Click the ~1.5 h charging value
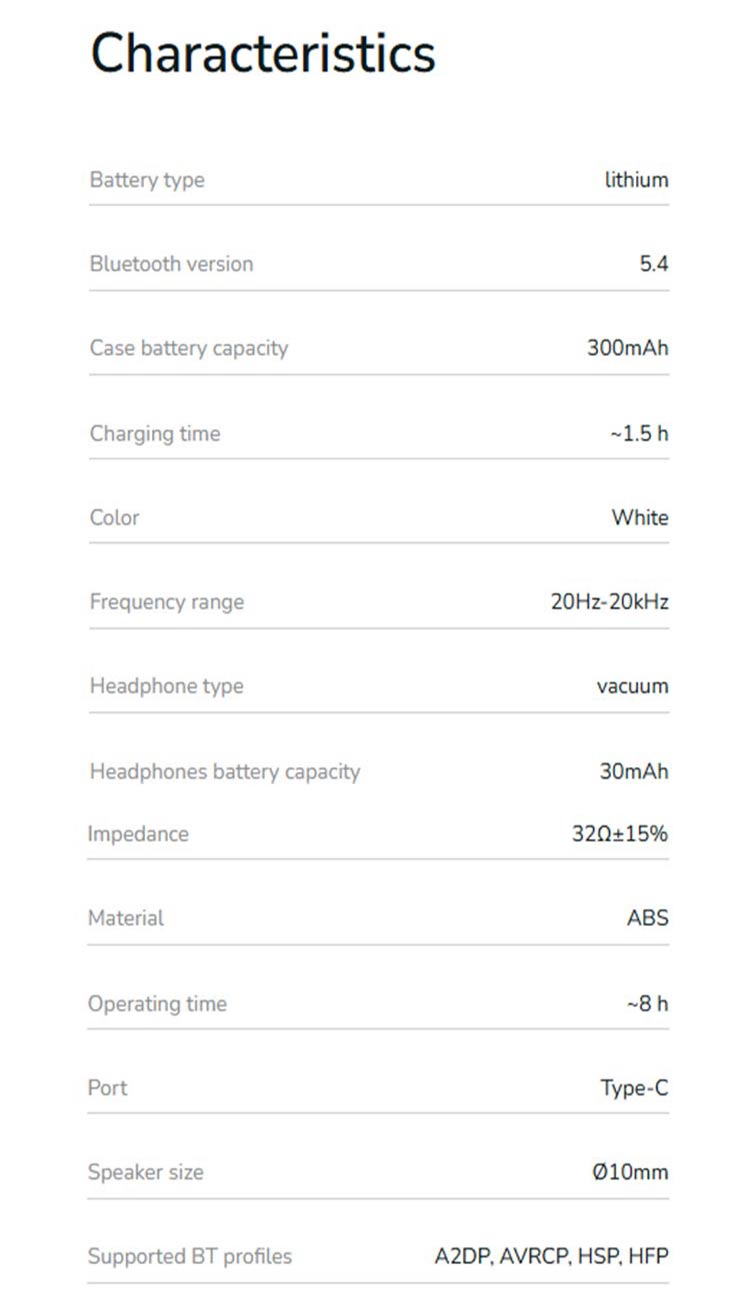The width and height of the screenshot is (750, 1300). 639,433
